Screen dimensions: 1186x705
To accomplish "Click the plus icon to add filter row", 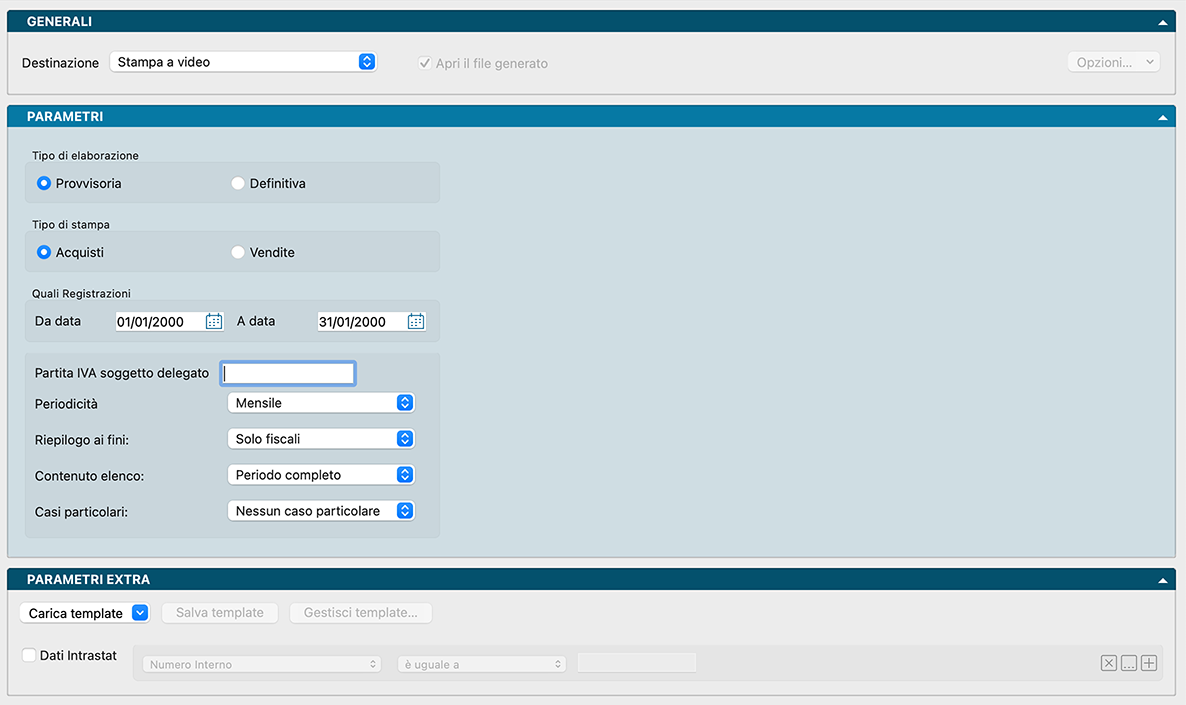I will [x=1148, y=663].
